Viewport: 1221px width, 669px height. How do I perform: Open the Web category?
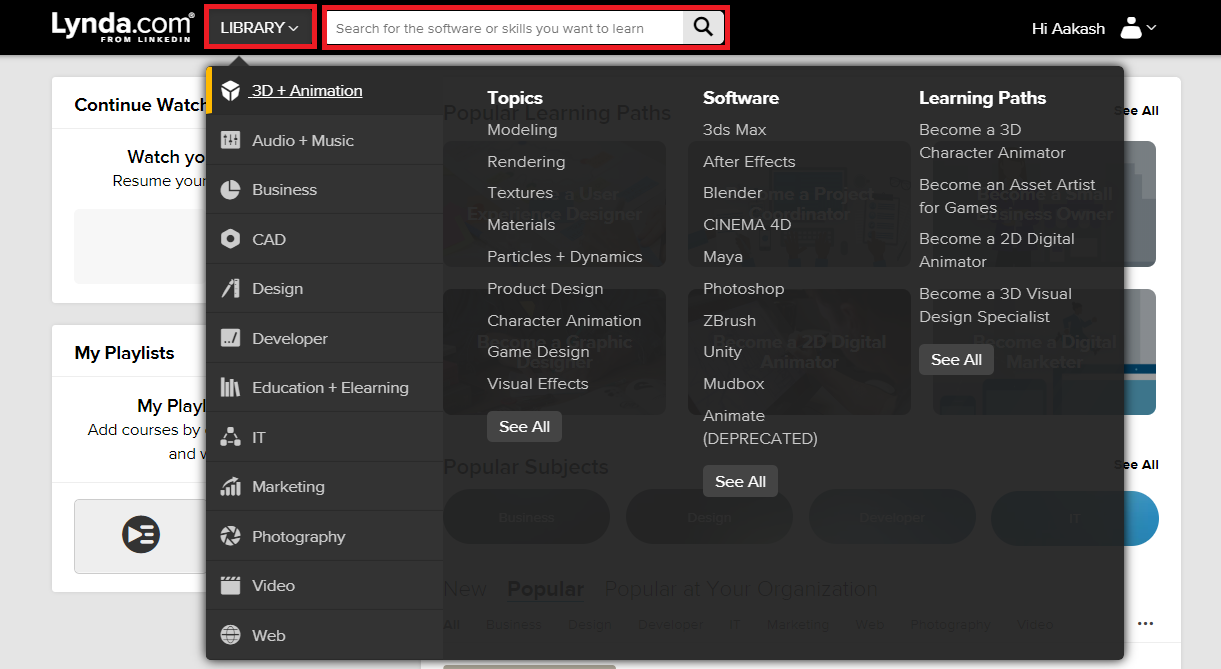[x=324, y=635]
